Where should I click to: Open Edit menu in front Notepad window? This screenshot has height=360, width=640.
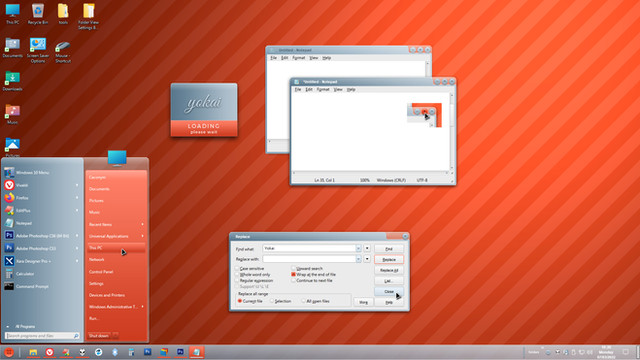[x=309, y=89]
